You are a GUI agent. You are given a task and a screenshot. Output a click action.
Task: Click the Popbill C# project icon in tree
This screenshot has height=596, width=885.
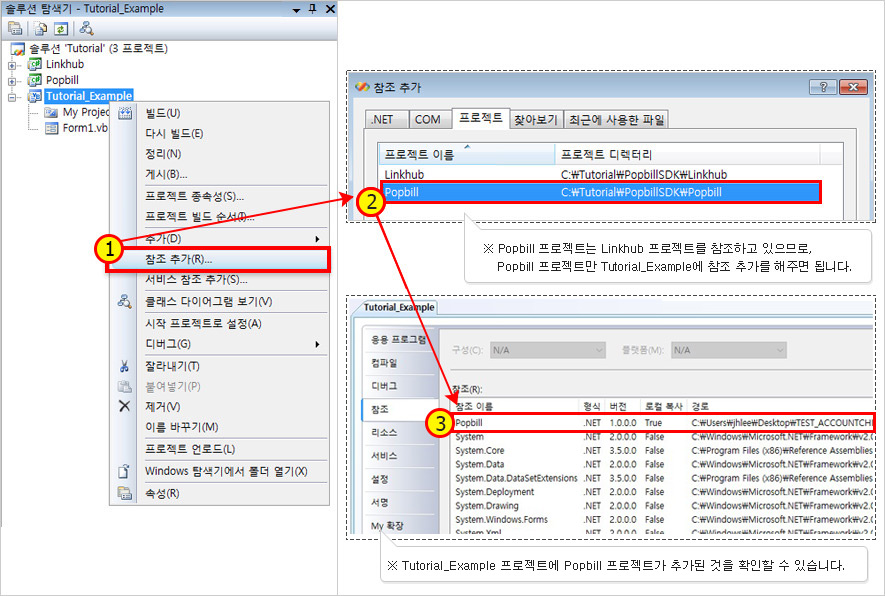[34, 80]
